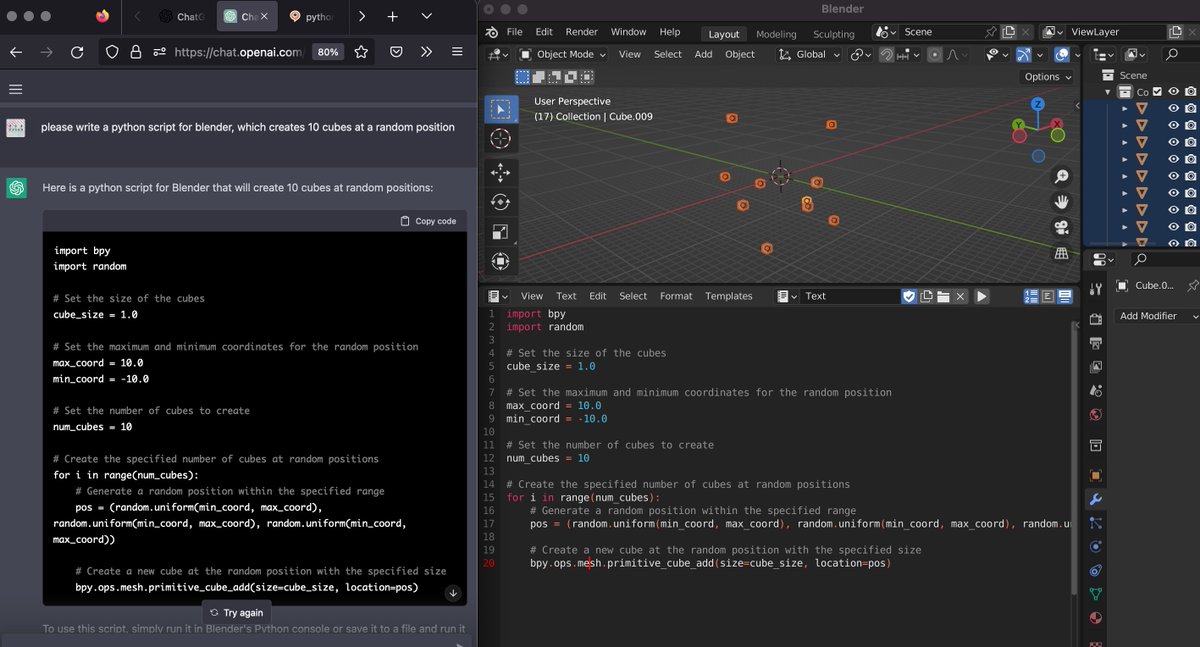Image resolution: width=1200 pixels, height=647 pixels.
Task: Switch to the Modeling workspace tab
Action: point(776,34)
